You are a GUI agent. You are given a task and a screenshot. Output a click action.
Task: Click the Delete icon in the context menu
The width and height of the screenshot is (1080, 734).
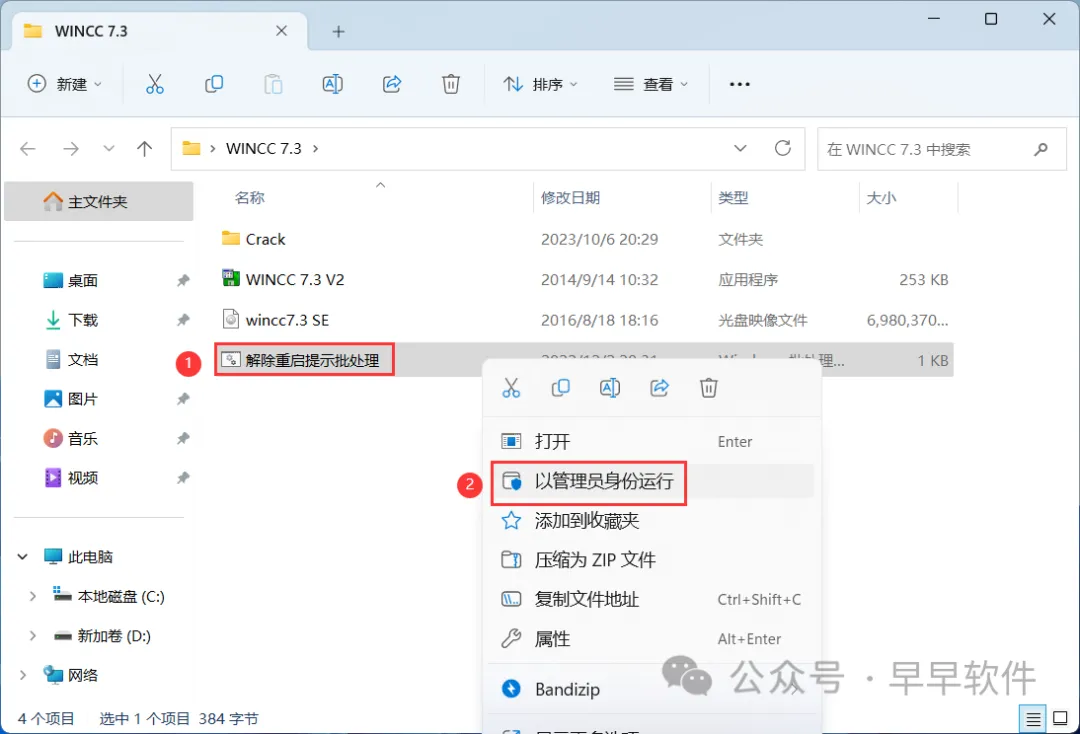(x=709, y=388)
